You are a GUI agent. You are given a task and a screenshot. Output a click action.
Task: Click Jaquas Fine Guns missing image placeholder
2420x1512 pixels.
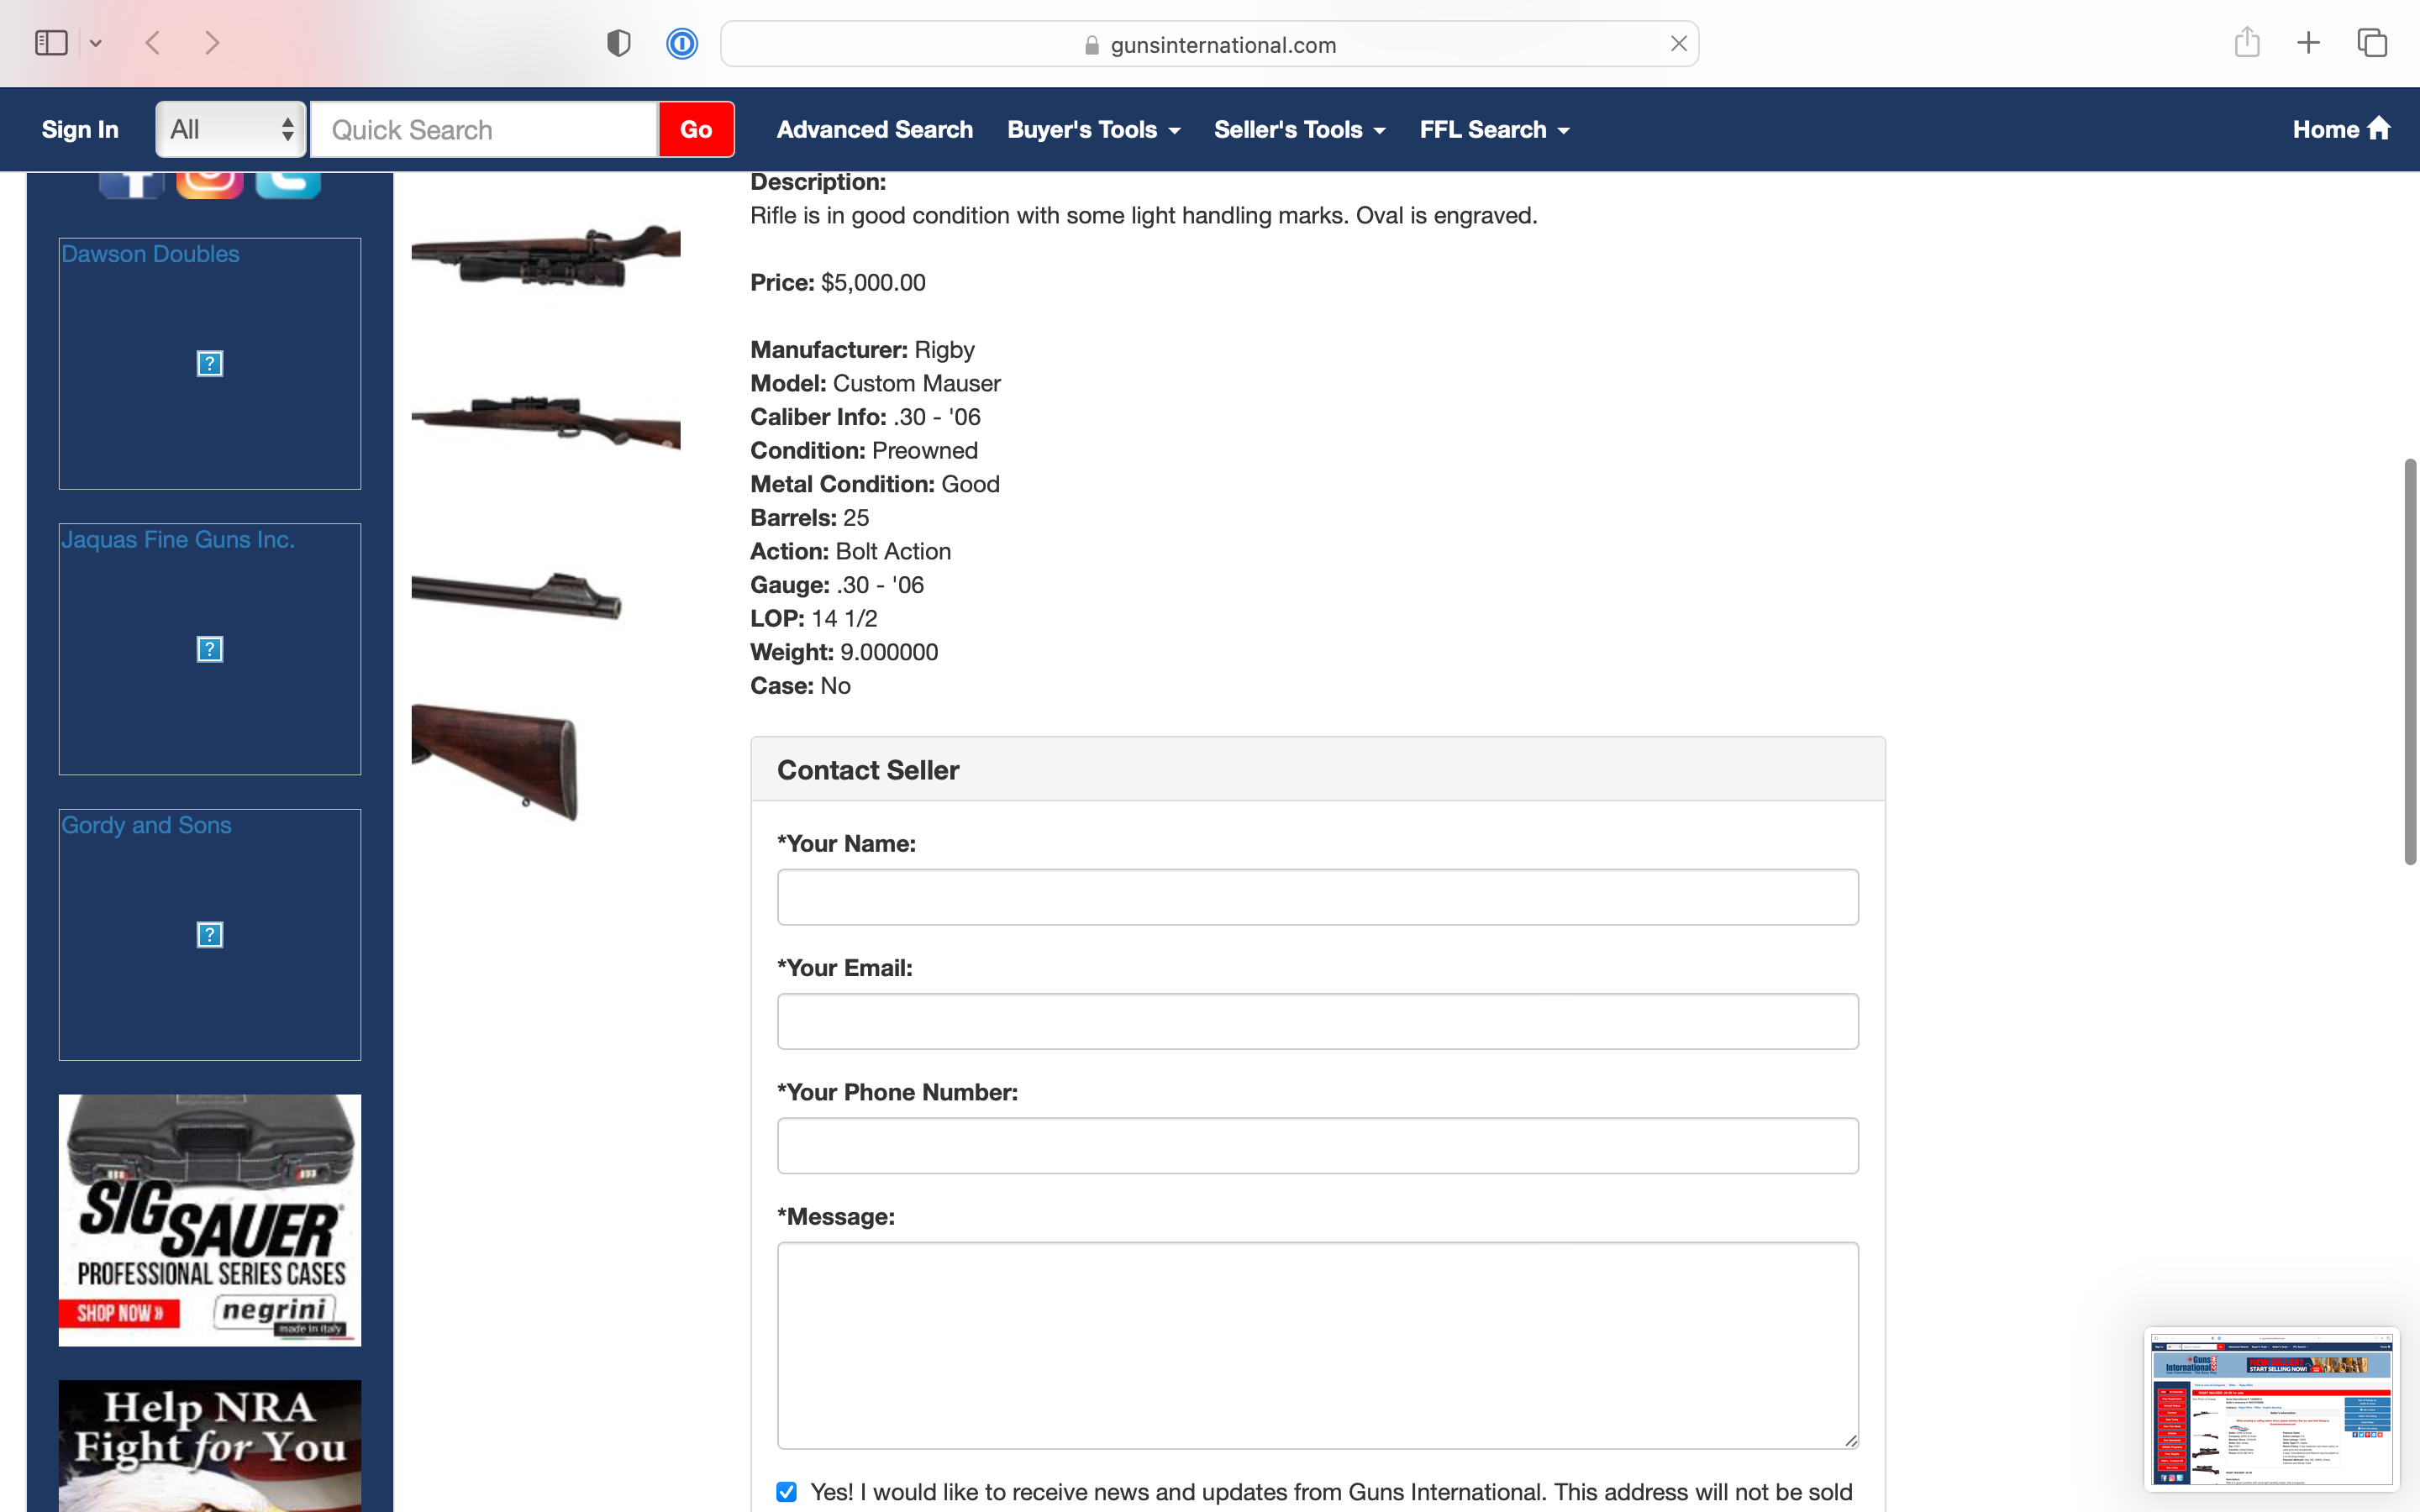coord(210,649)
